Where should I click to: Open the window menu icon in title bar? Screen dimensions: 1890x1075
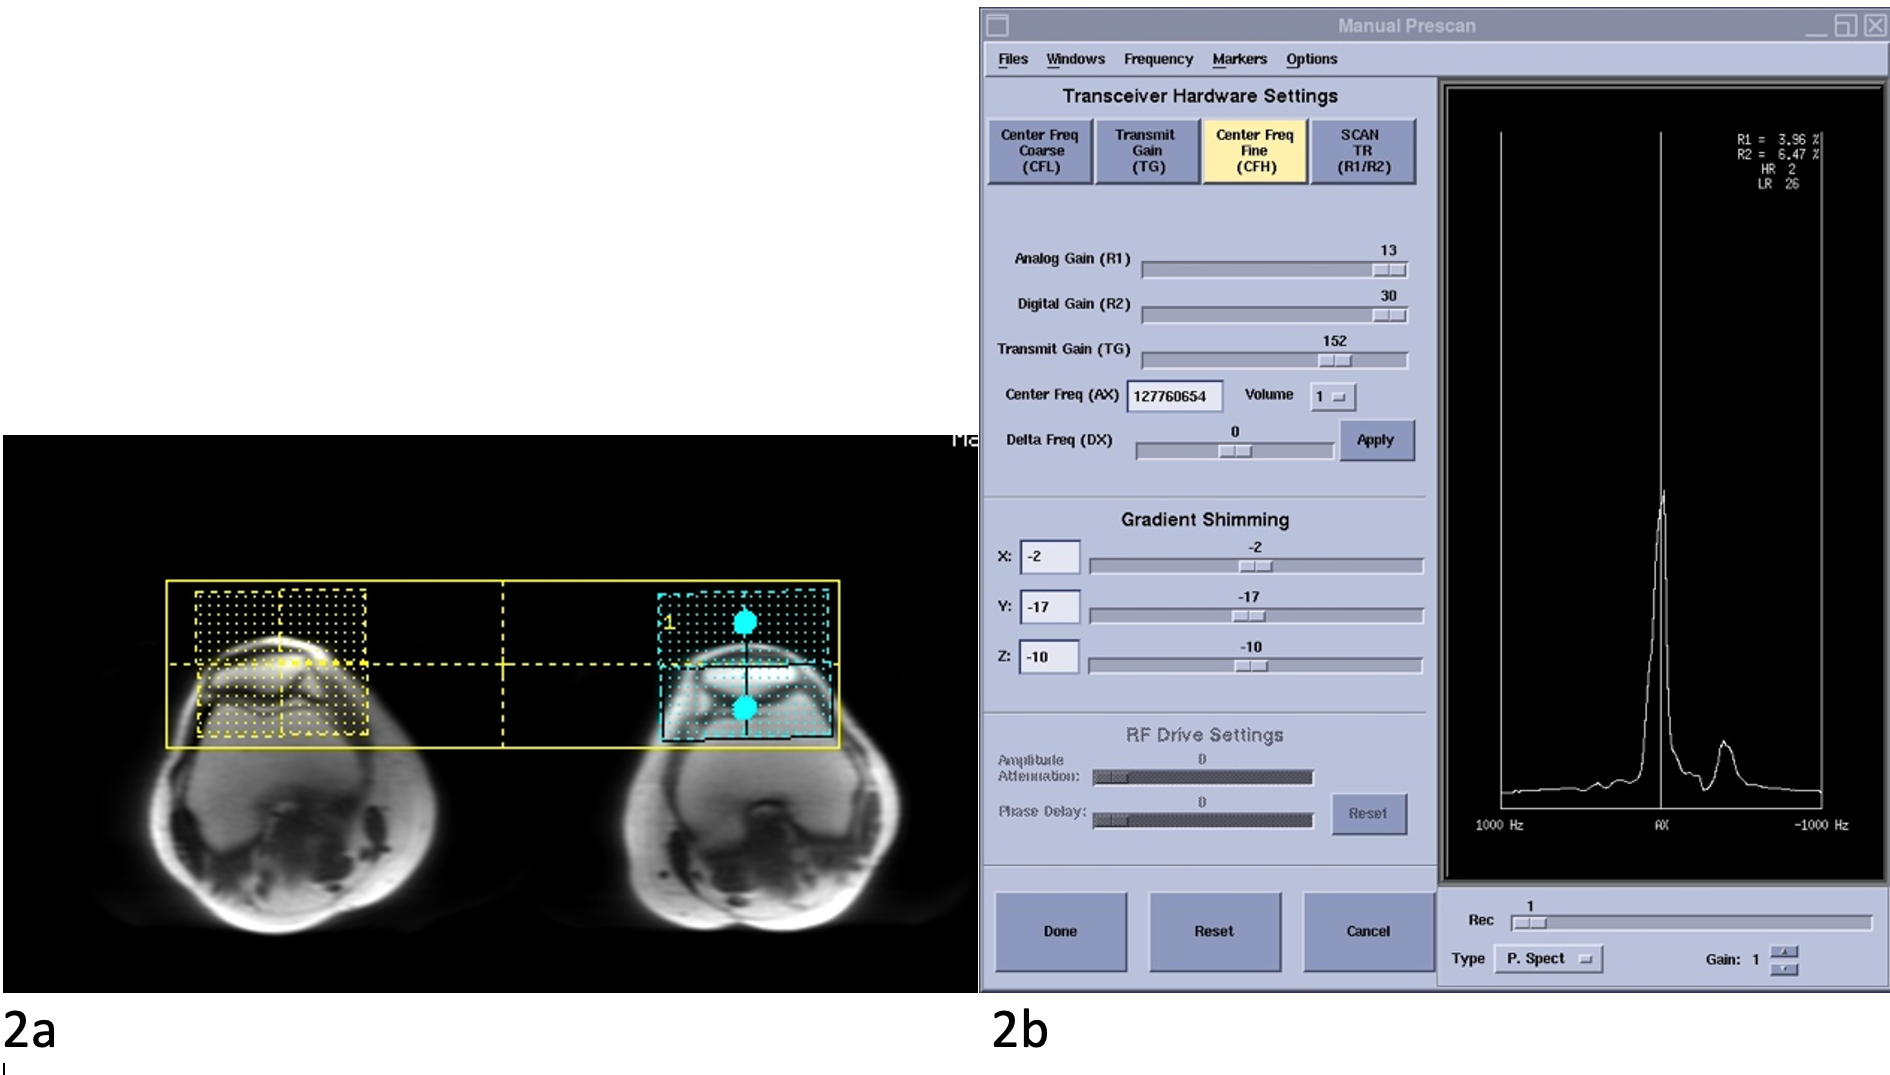[998, 25]
